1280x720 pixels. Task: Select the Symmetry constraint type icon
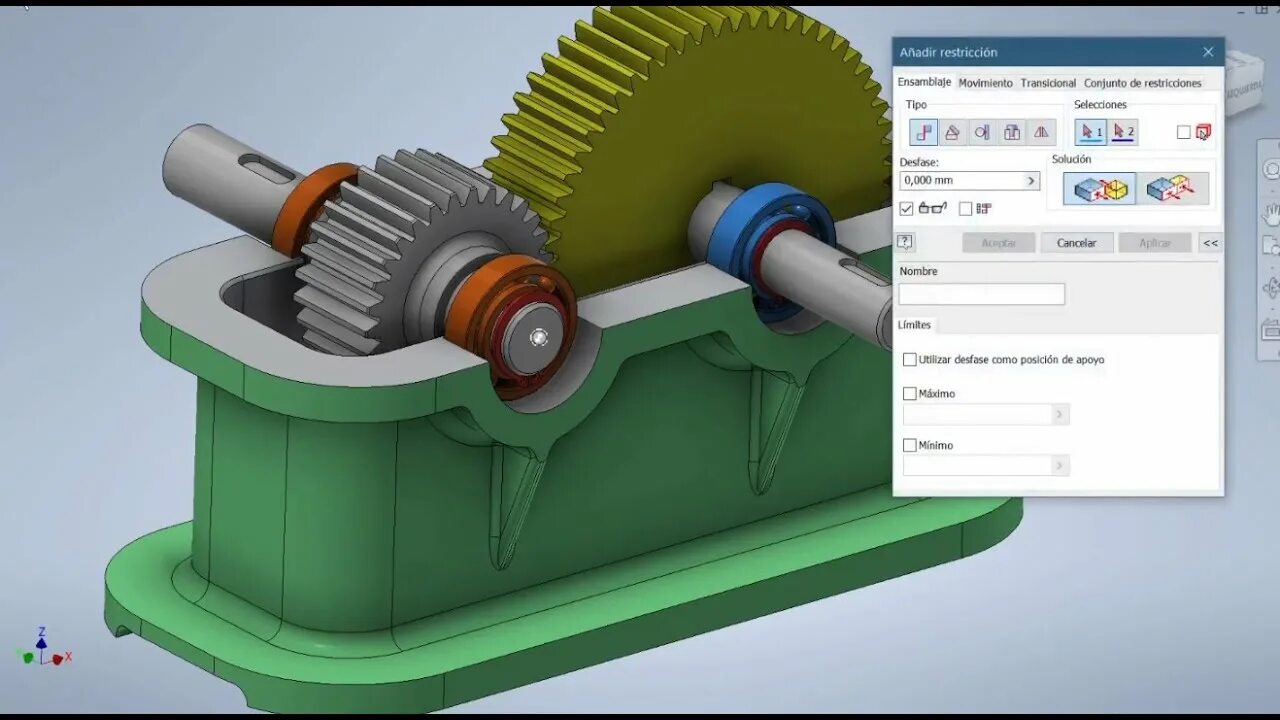1040,131
